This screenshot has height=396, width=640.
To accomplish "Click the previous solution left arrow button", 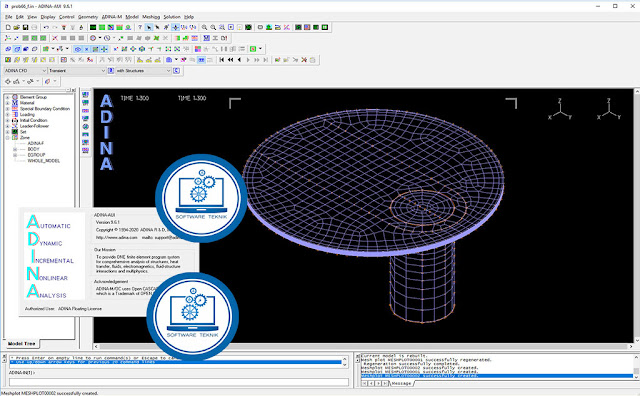I will pos(239,60).
